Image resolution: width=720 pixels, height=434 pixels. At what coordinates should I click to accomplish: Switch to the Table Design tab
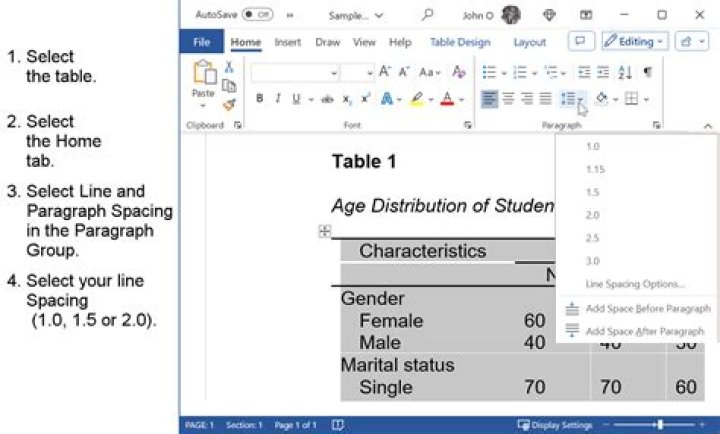[460, 42]
